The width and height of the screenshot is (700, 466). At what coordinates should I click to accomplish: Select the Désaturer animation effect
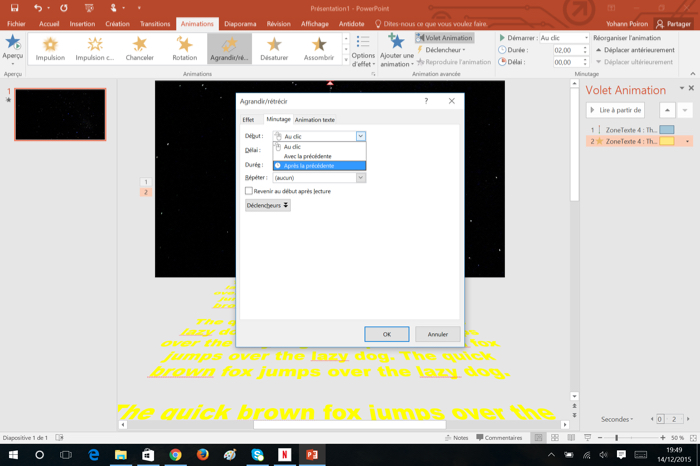[x=274, y=48]
